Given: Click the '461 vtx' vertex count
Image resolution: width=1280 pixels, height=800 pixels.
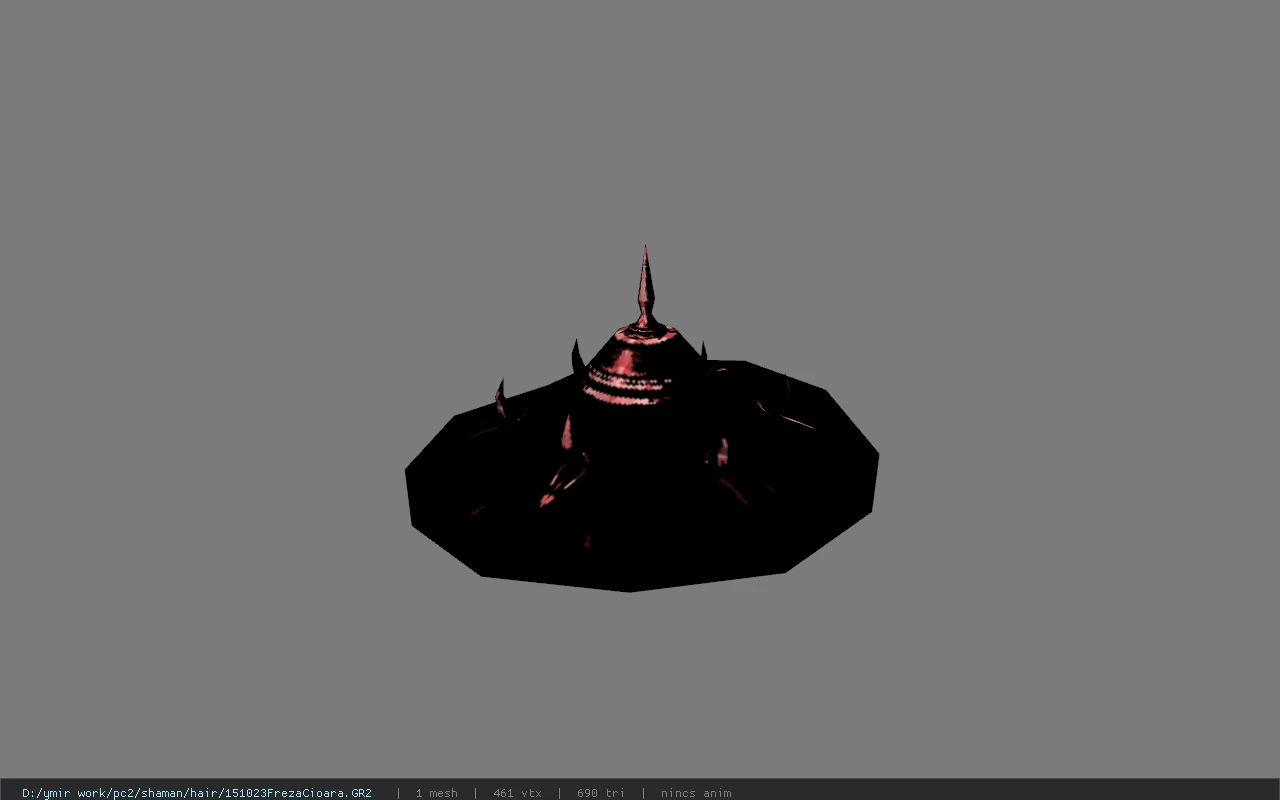Looking at the screenshot, I should (x=517, y=793).
